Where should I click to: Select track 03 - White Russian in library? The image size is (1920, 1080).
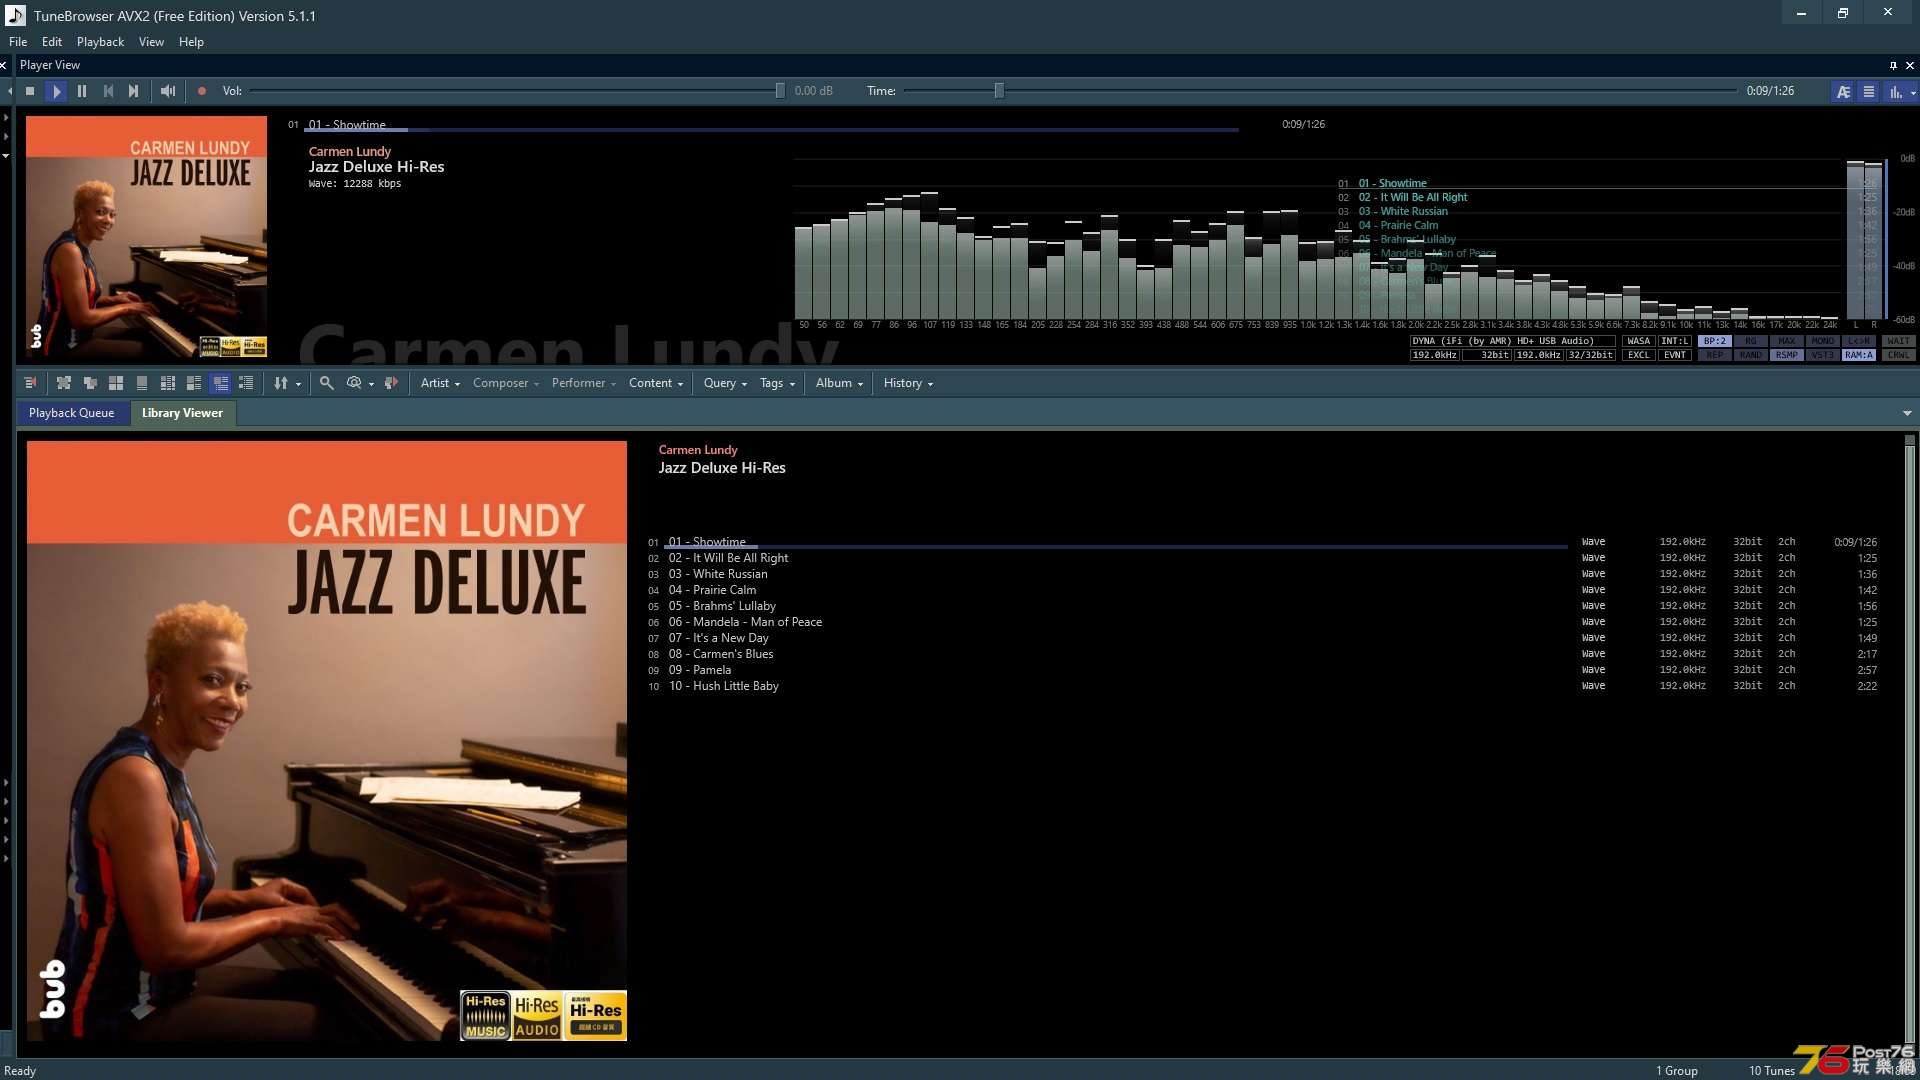[x=718, y=574]
